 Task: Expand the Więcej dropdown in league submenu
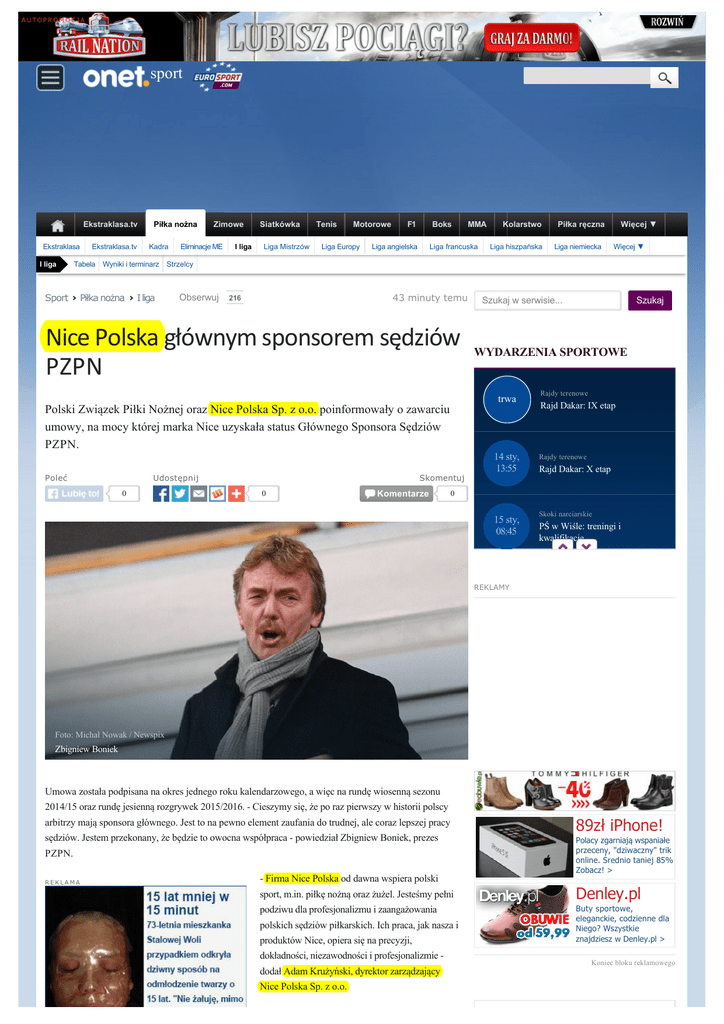point(628,246)
